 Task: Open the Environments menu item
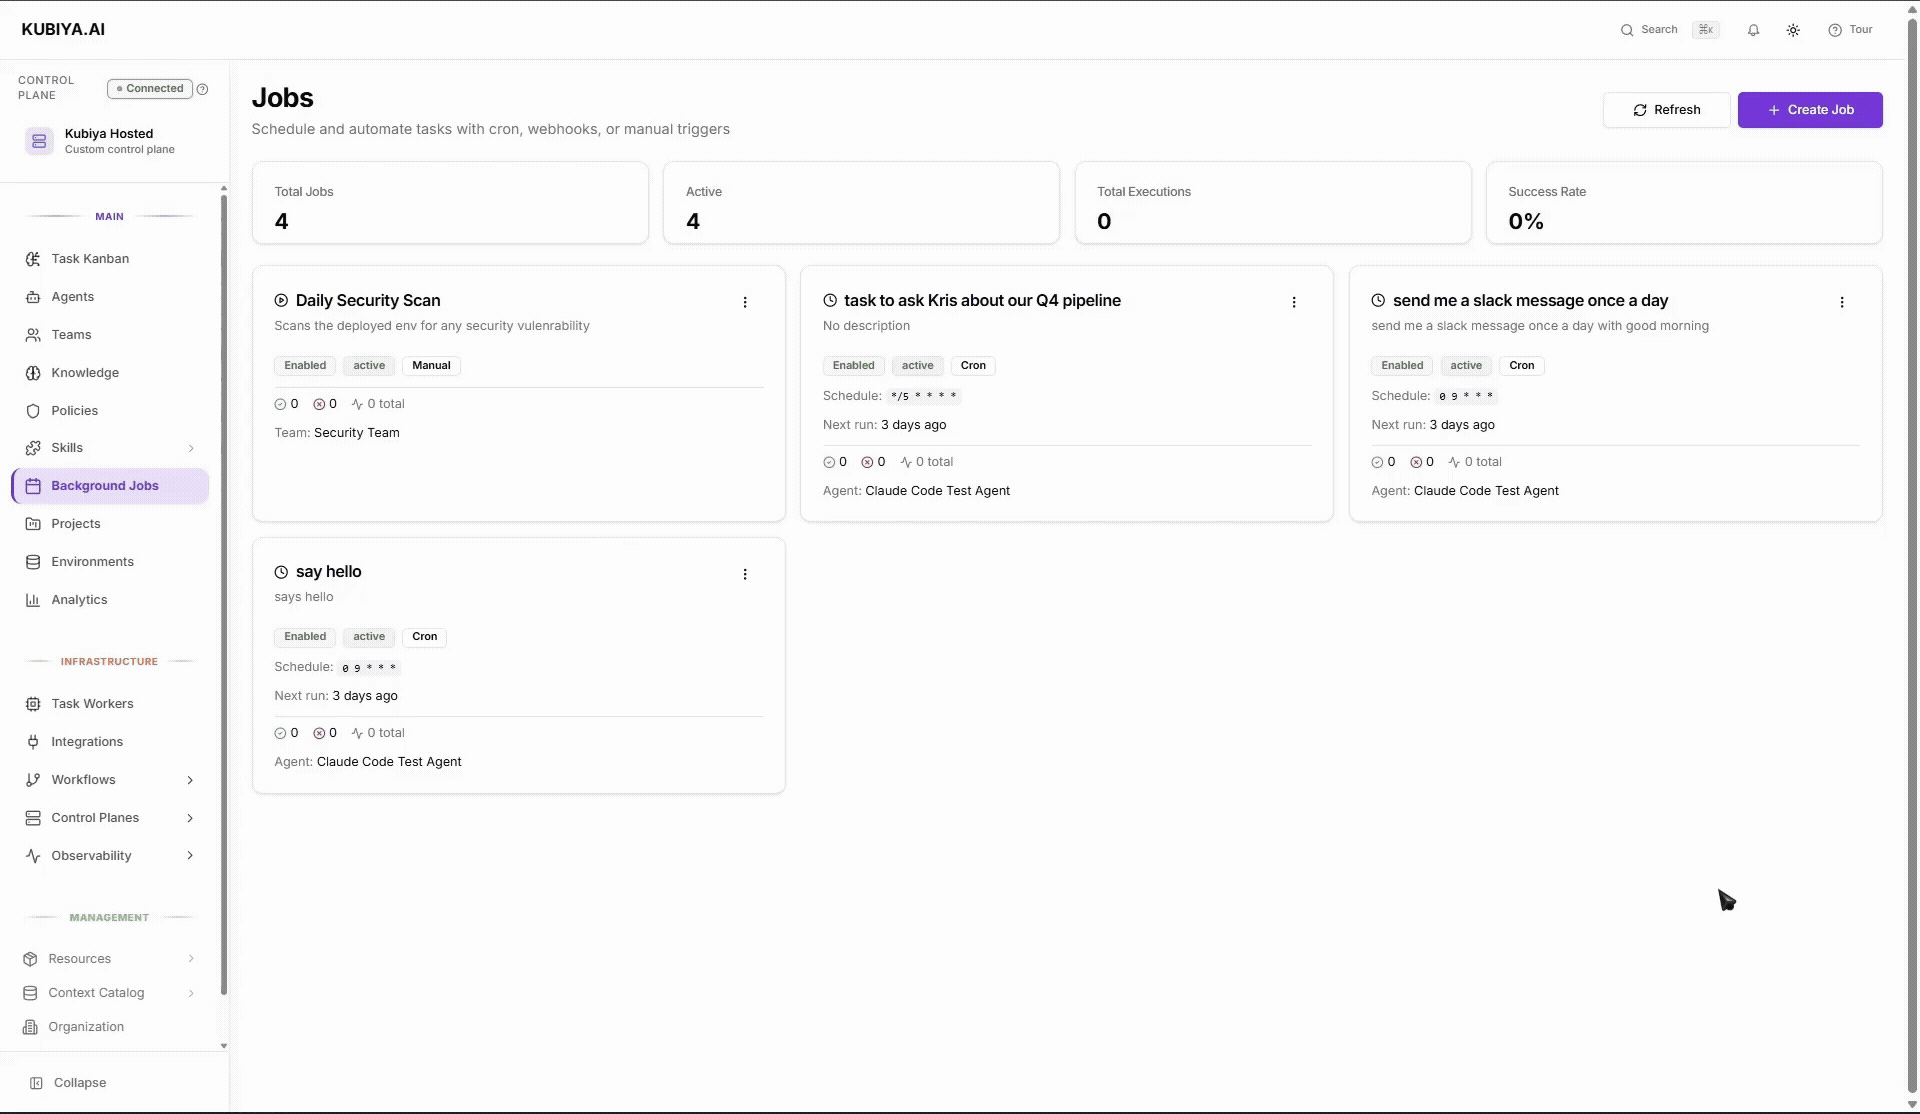(92, 561)
